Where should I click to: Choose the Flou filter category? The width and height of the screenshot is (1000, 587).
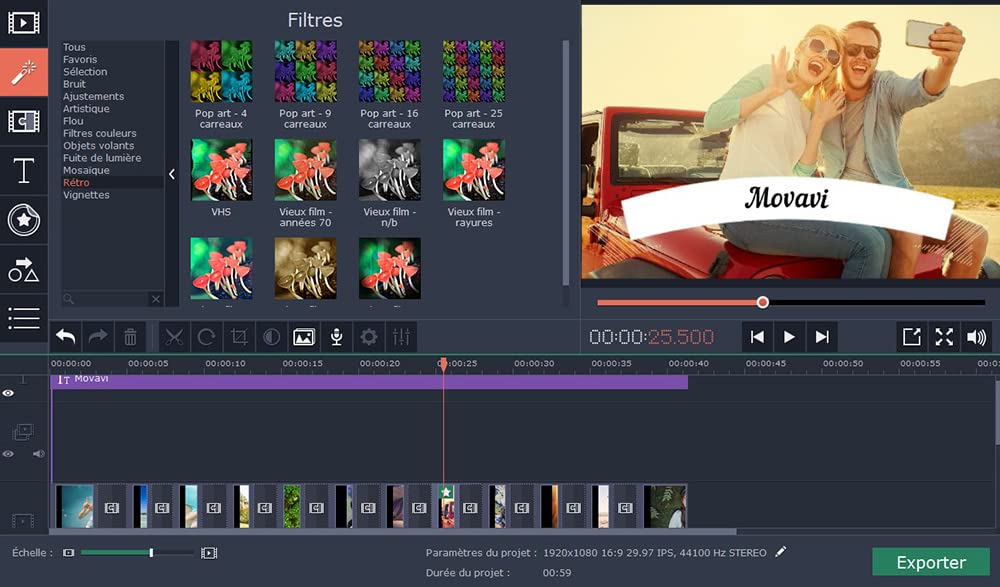(73, 121)
